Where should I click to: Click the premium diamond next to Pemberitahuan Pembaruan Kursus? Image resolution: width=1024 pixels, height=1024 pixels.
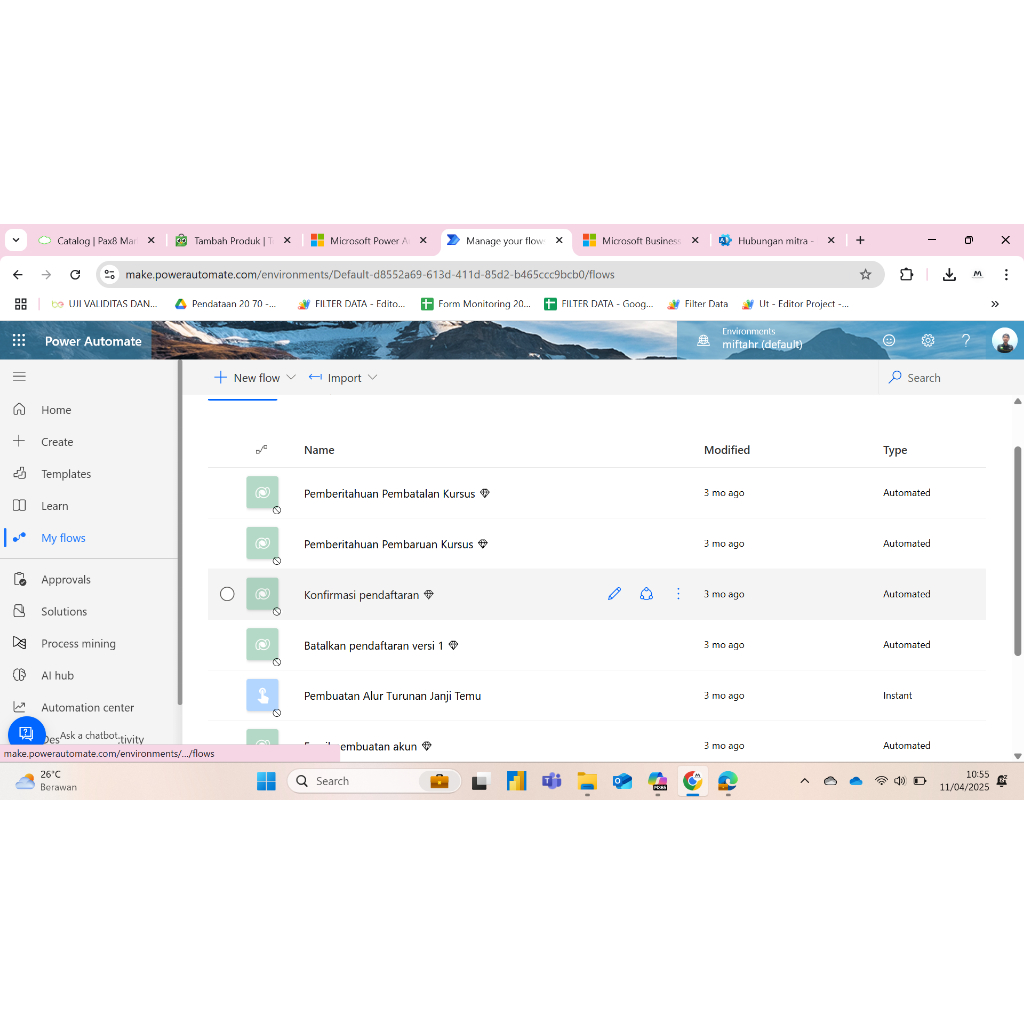(483, 544)
